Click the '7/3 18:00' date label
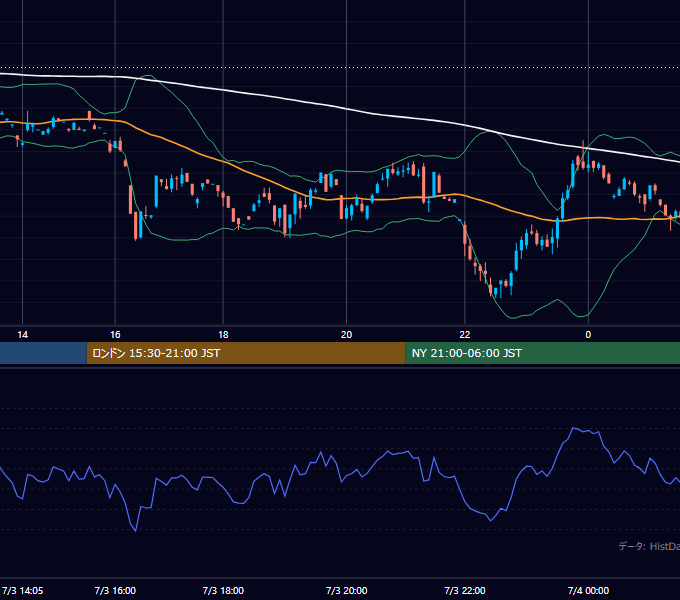 [x=223, y=590]
